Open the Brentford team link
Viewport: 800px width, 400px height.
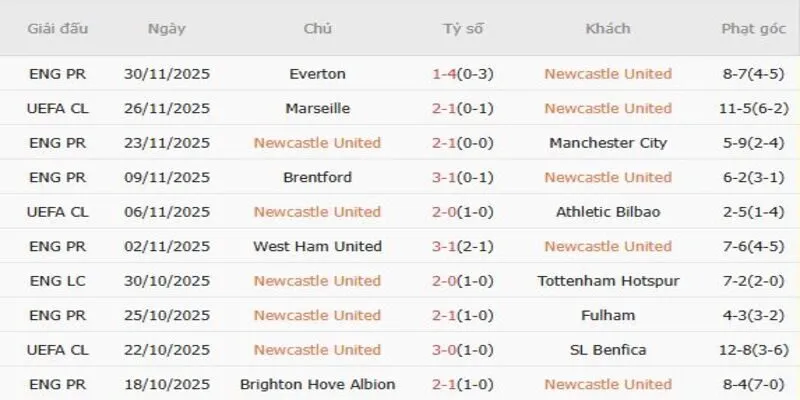[x=317, y=177]
